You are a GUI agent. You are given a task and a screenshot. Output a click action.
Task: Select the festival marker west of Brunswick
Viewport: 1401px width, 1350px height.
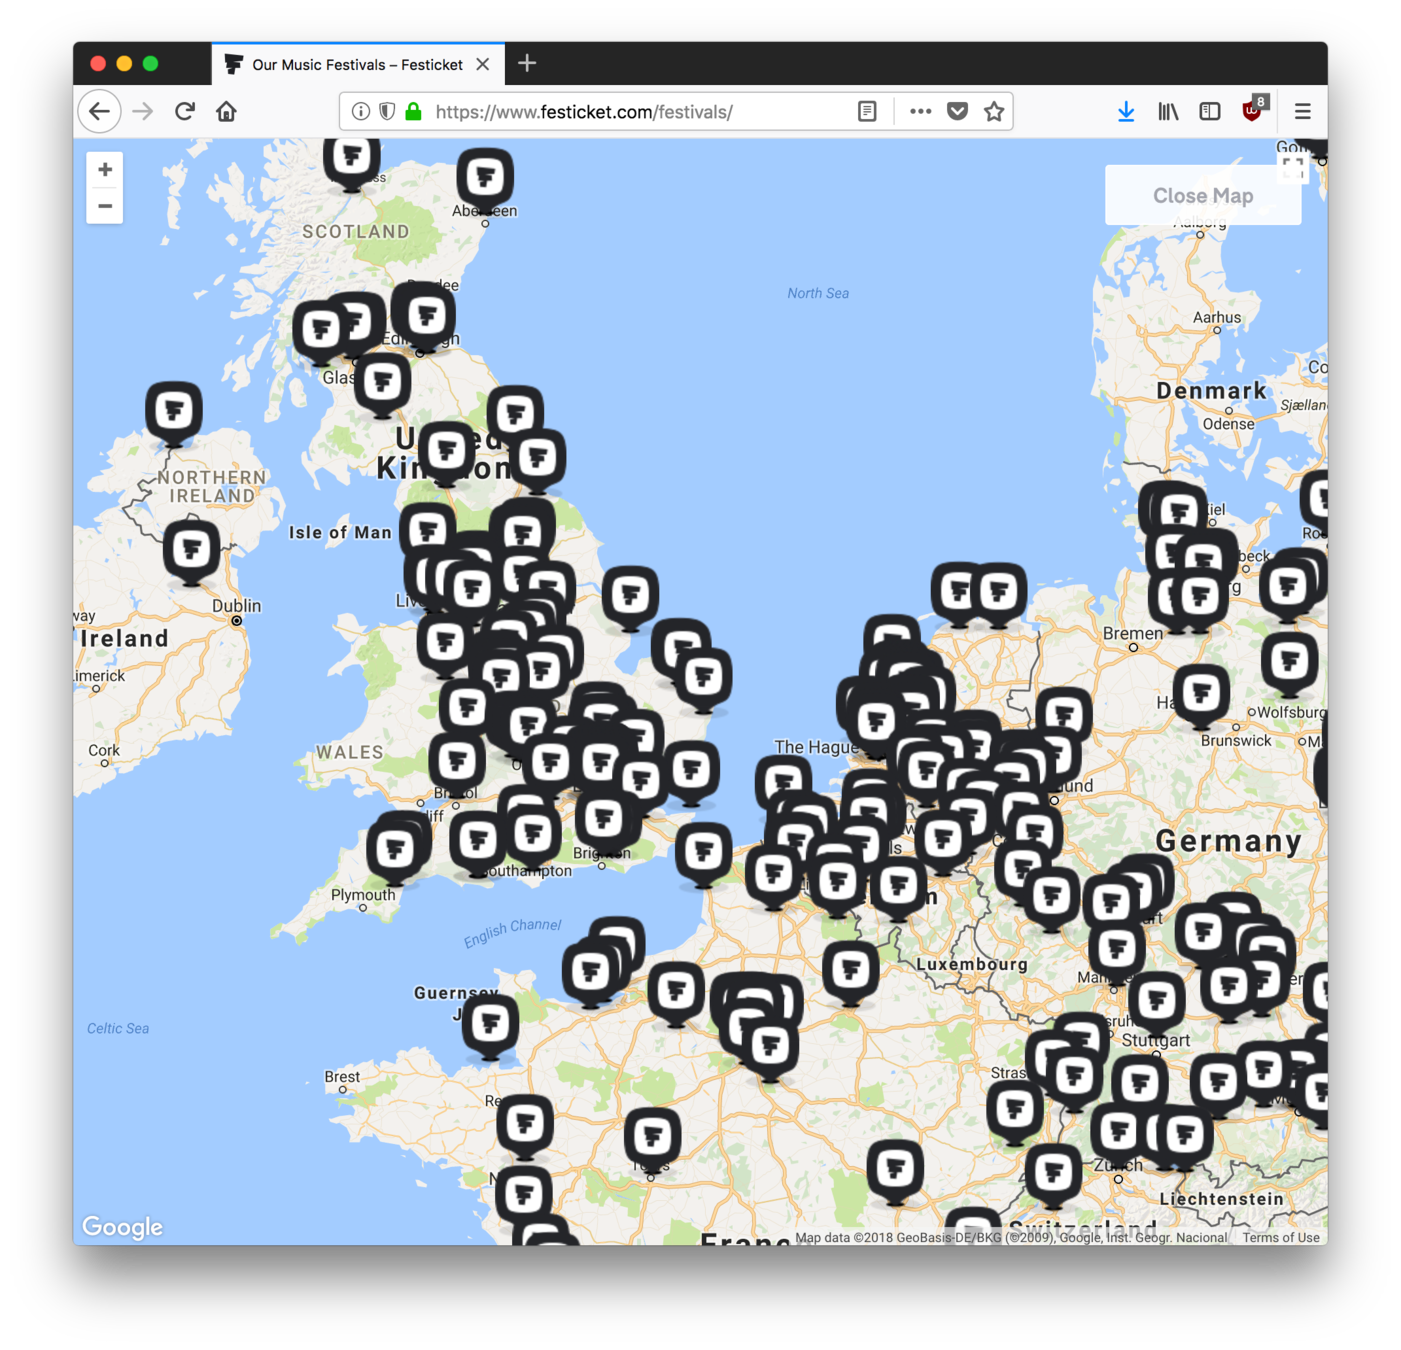pos(1201,697)
